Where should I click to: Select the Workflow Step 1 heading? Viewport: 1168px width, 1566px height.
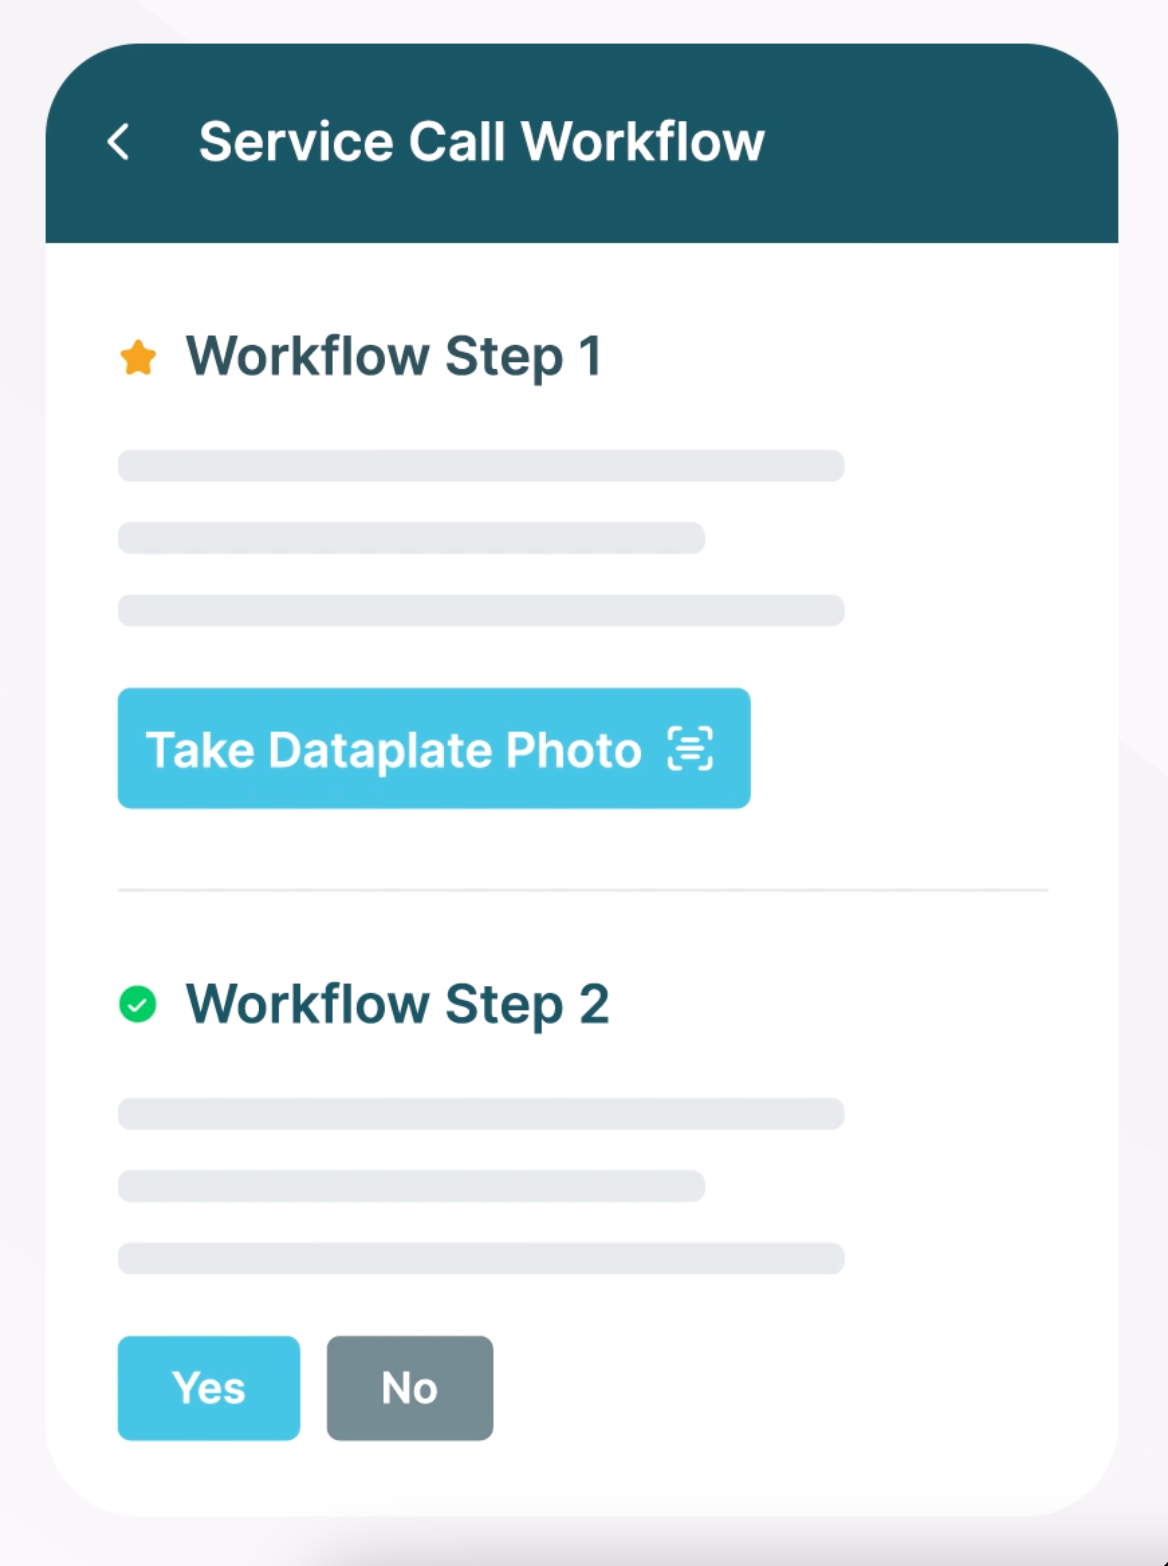click(x=393, y=357)
